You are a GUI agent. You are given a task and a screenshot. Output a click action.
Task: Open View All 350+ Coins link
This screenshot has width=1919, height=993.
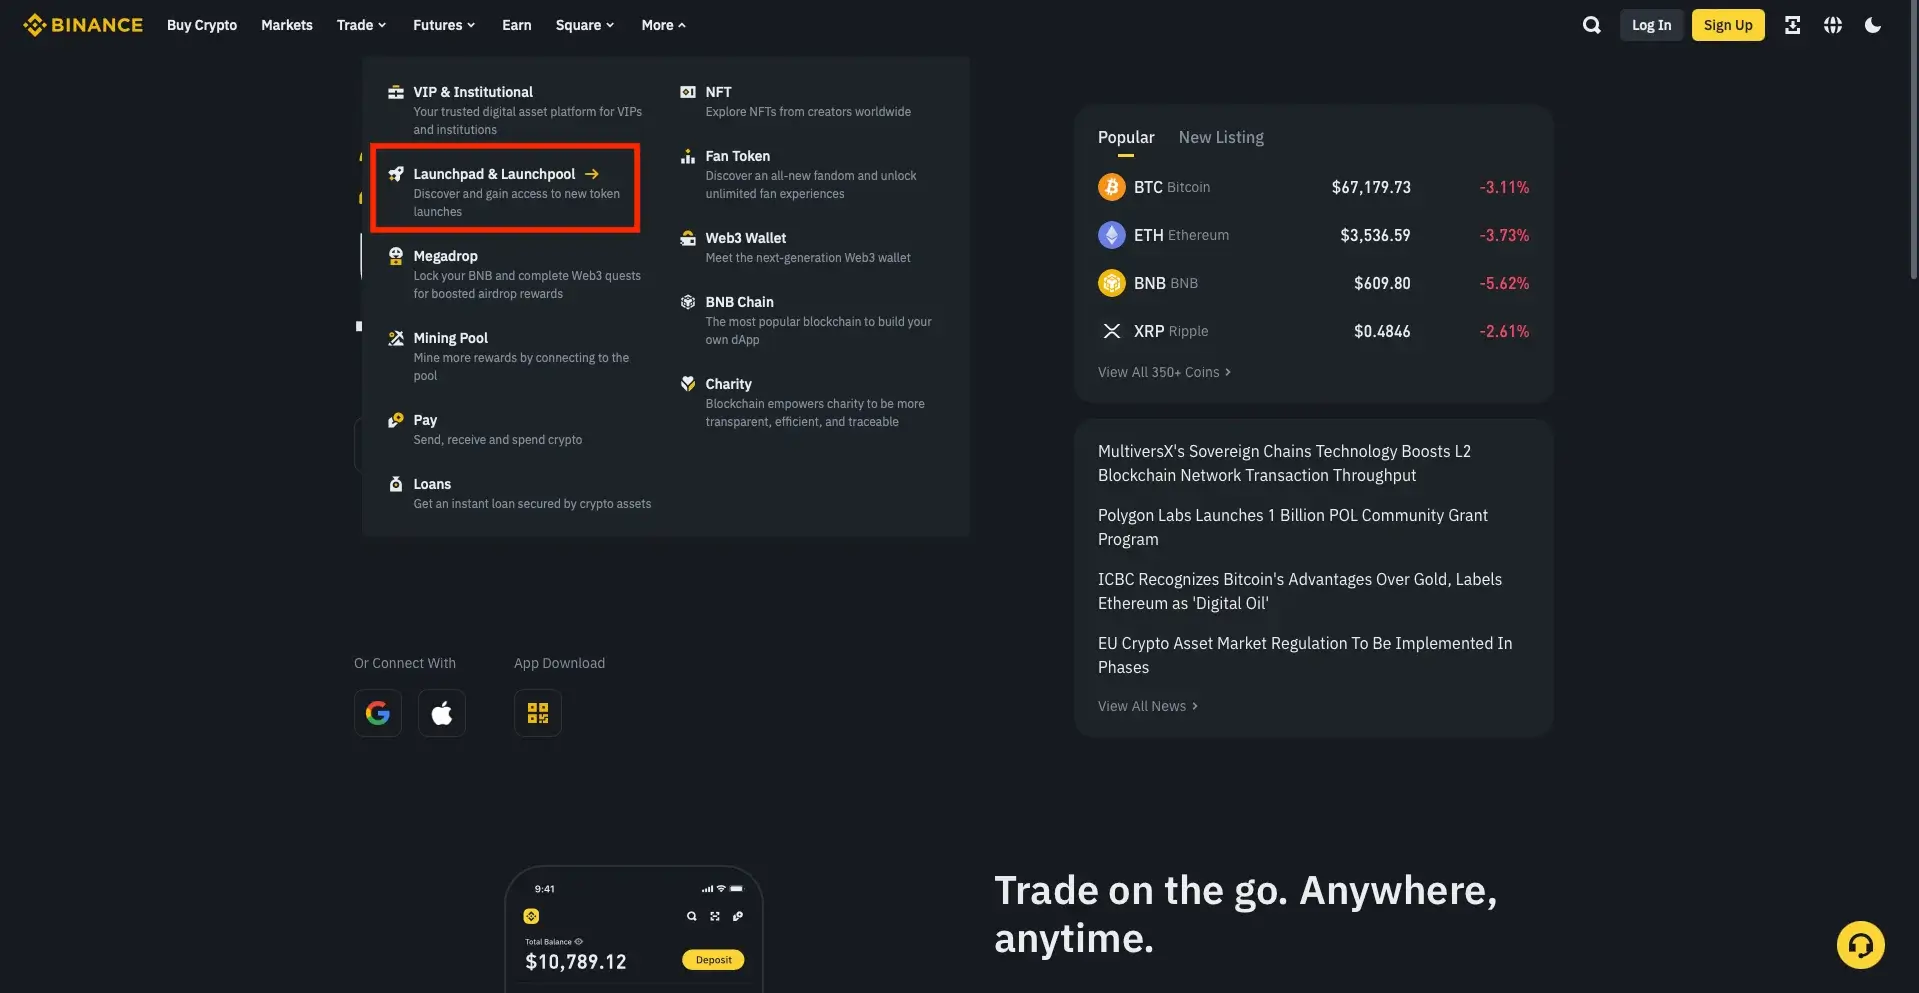(1164, 372)
